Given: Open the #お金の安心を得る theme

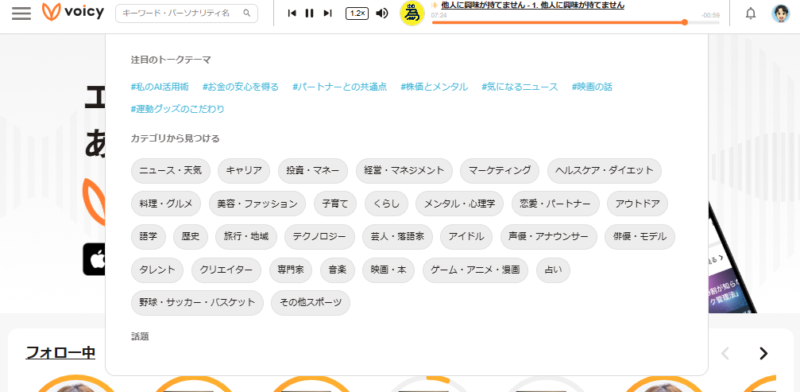Looking at the screenshot, I should [x=241, y=87].
